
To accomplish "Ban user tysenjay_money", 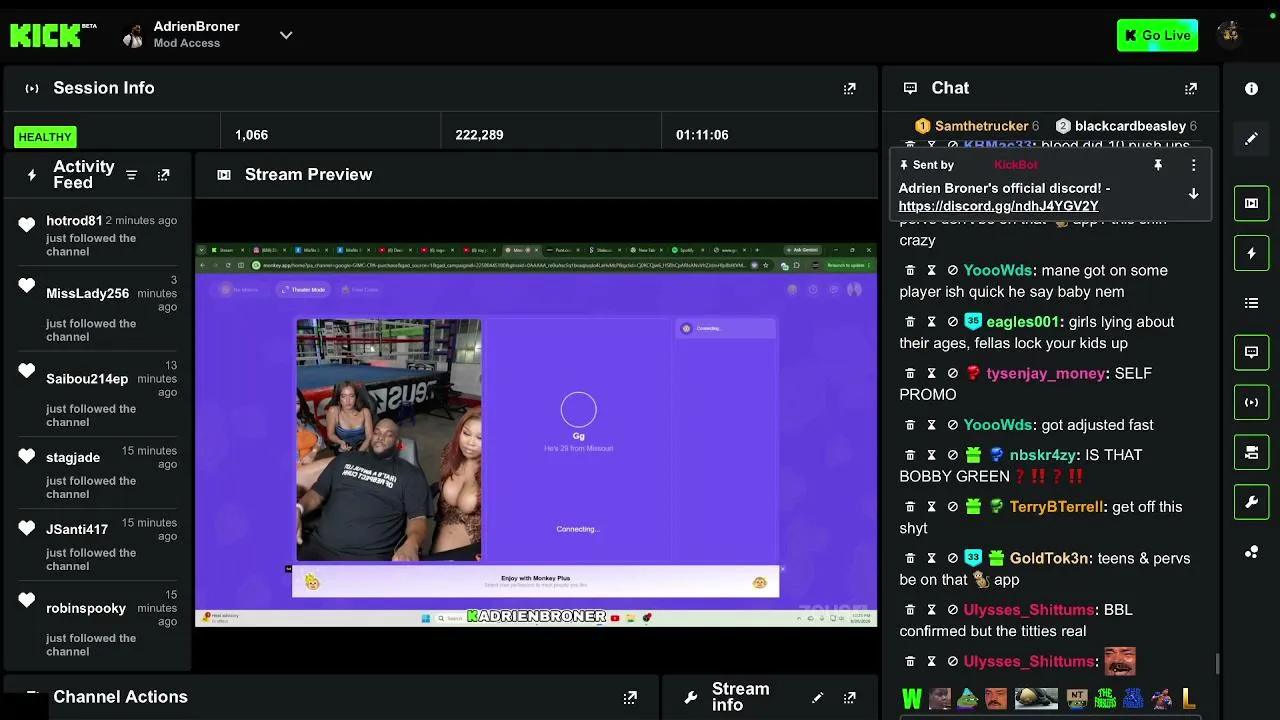I will coord(952,373).
